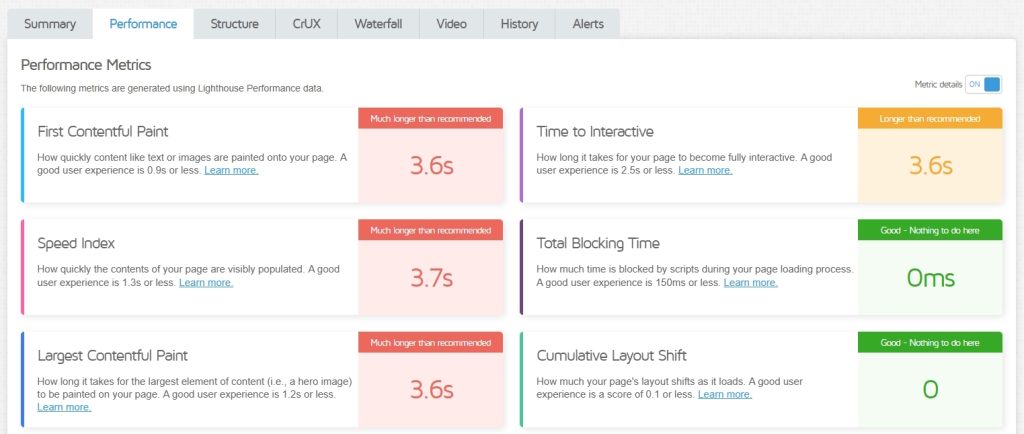Toggle the Metric details ON switch

click(x=983, y=85)
